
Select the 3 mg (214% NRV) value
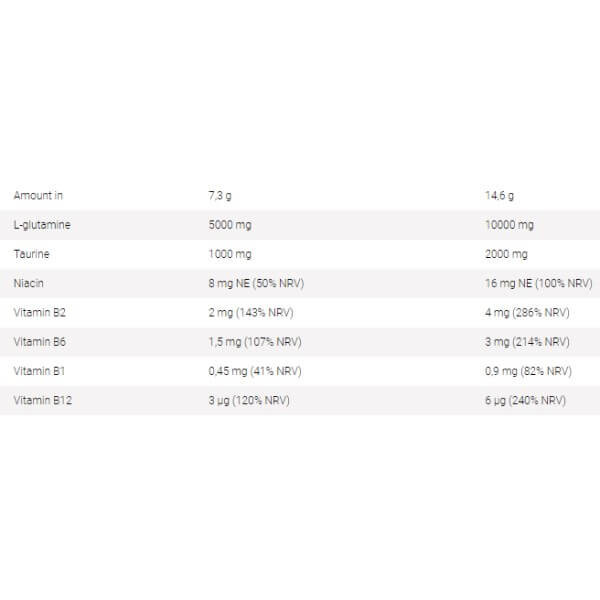[528, 342]
